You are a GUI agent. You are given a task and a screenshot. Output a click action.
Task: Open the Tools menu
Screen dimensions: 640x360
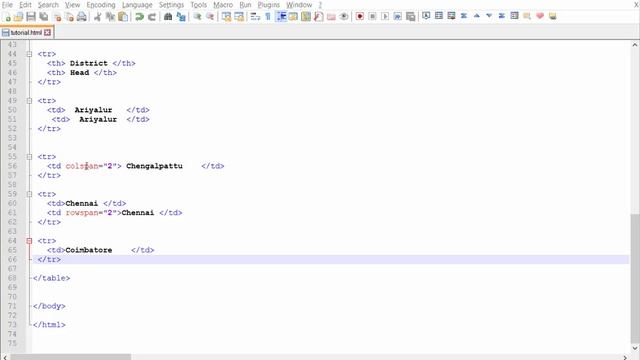199,5
